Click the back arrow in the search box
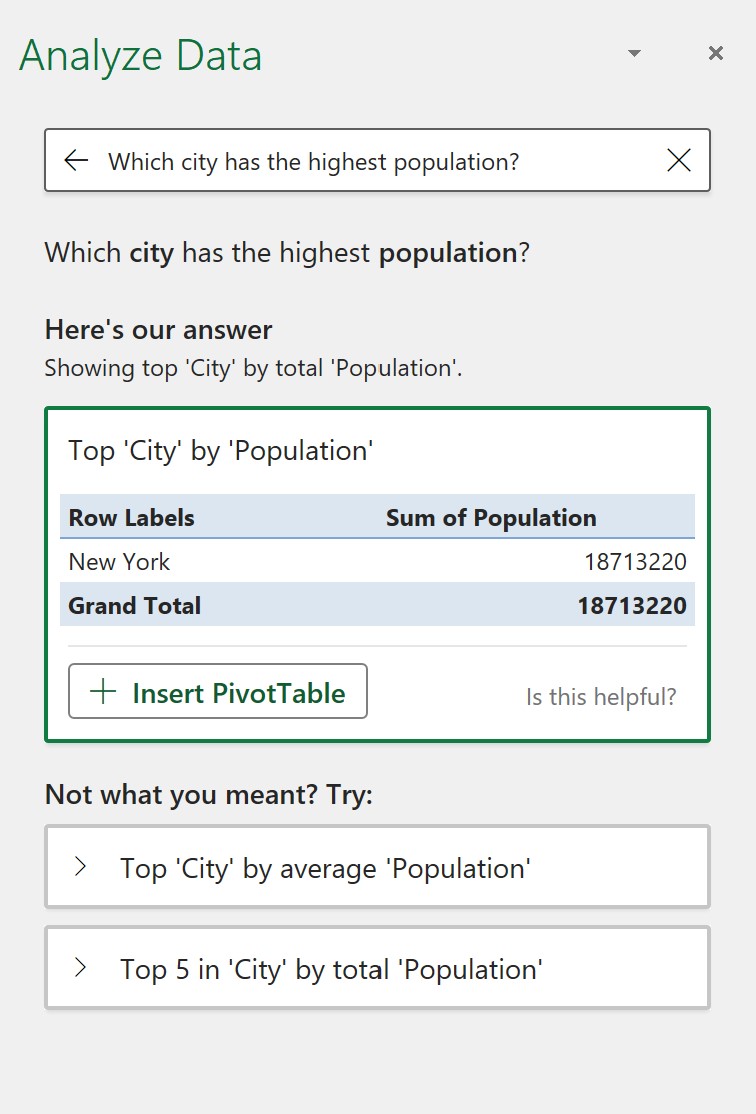 point(77,160)
